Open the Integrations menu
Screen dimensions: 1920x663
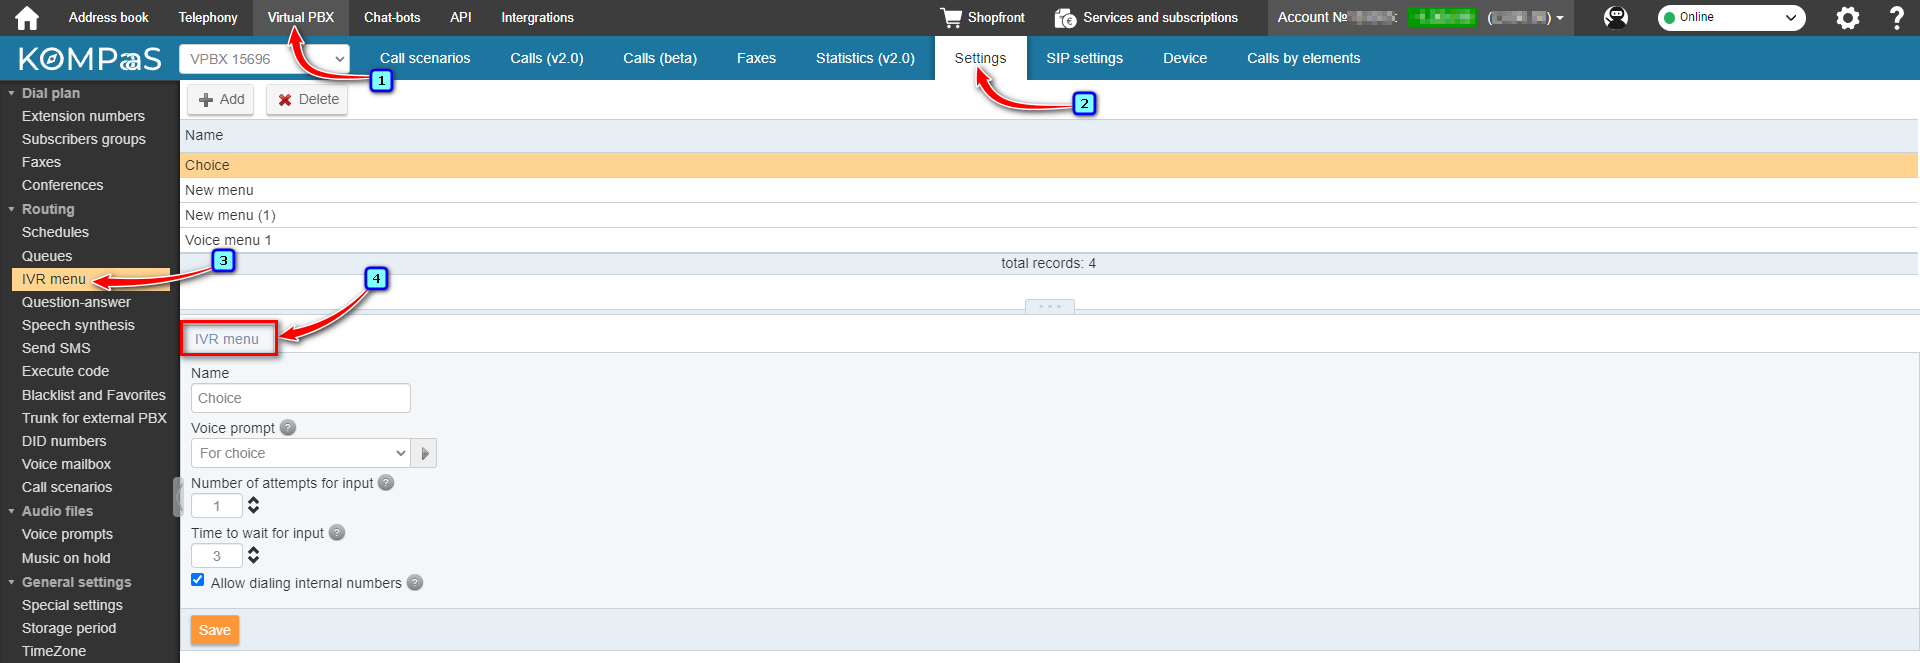click(537, 17)
